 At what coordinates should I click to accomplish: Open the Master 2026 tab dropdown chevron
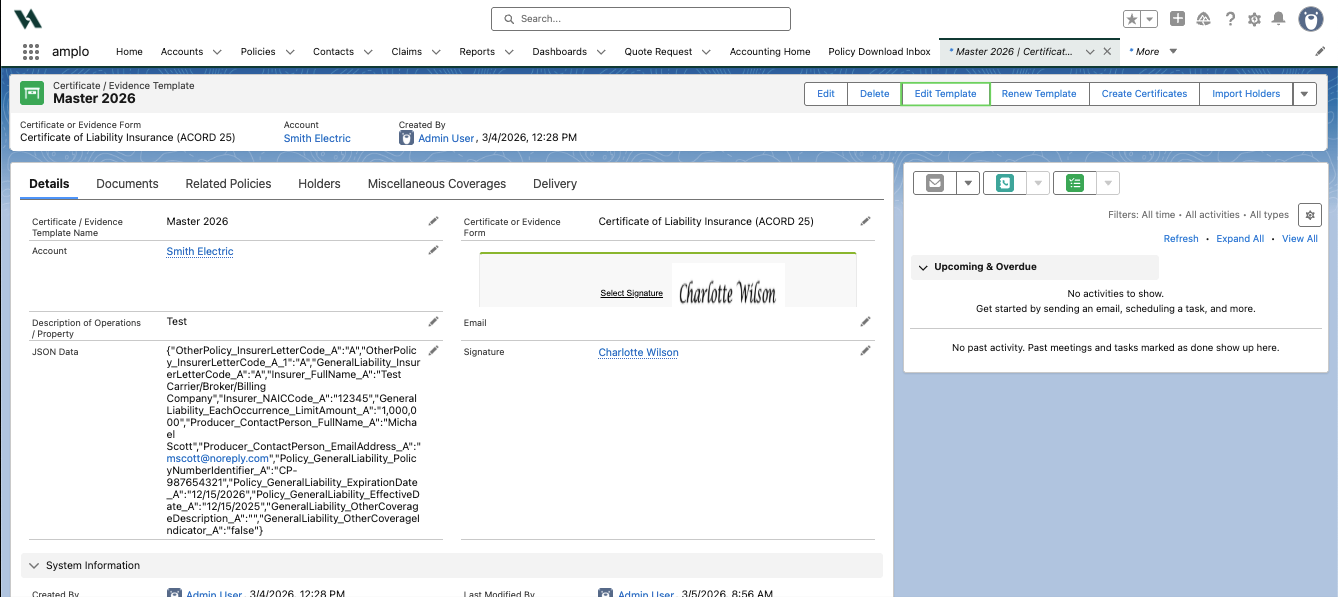pos(1089,52)
